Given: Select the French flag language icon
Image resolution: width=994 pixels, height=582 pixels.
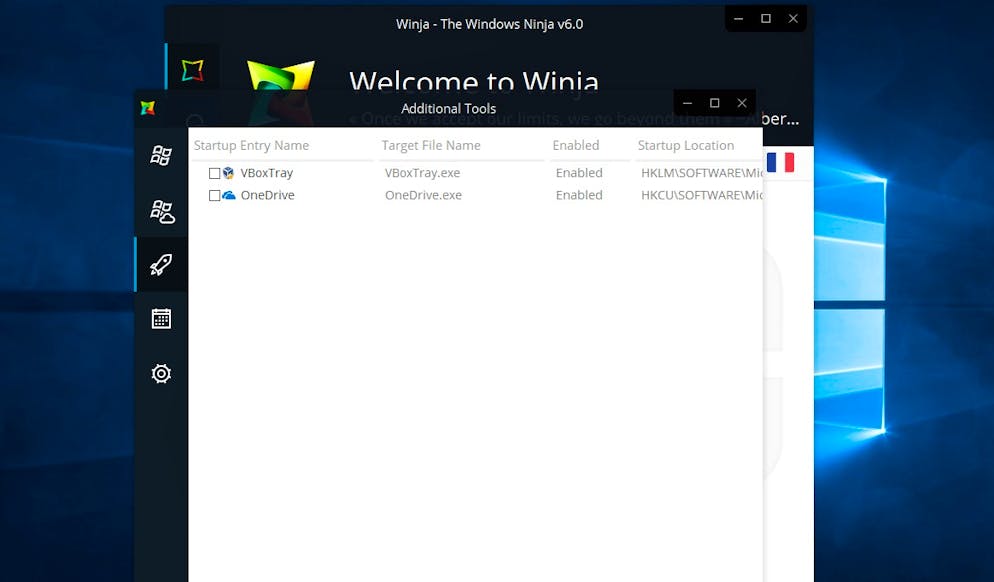Looking at the screenshot, I should point(780,162).
